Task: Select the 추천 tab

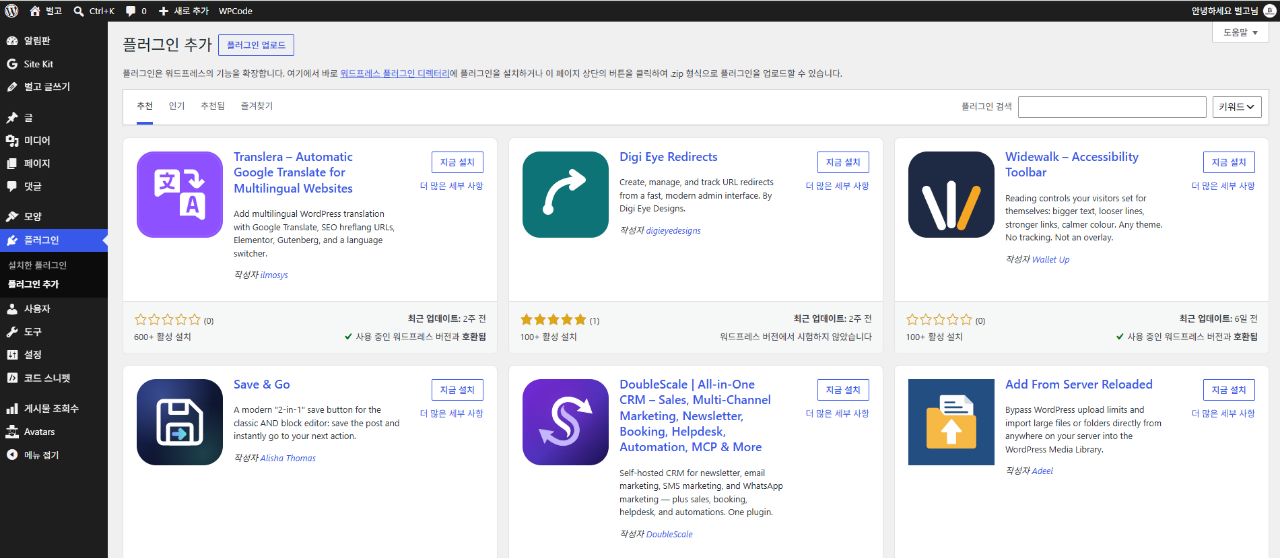Action: 145,106
